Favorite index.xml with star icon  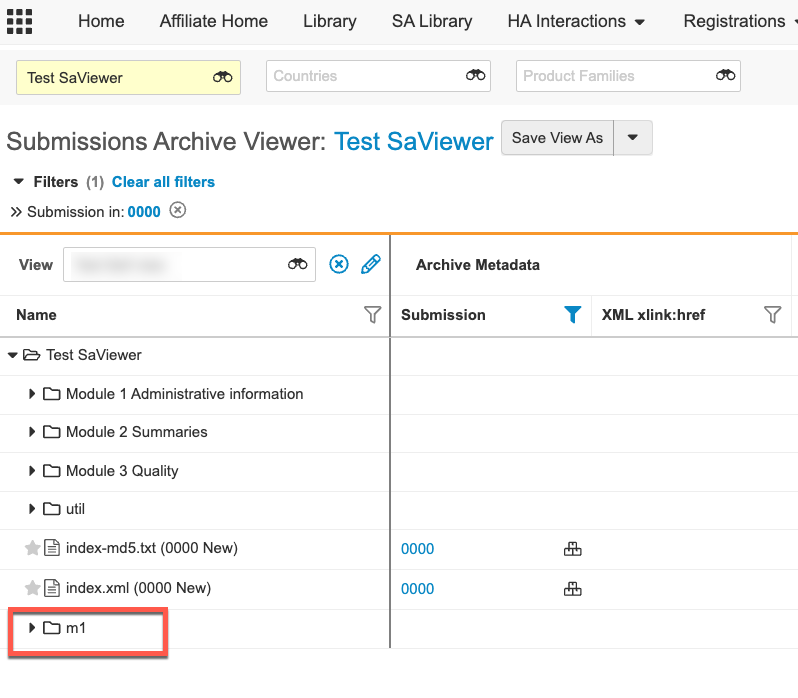[32, 588]
